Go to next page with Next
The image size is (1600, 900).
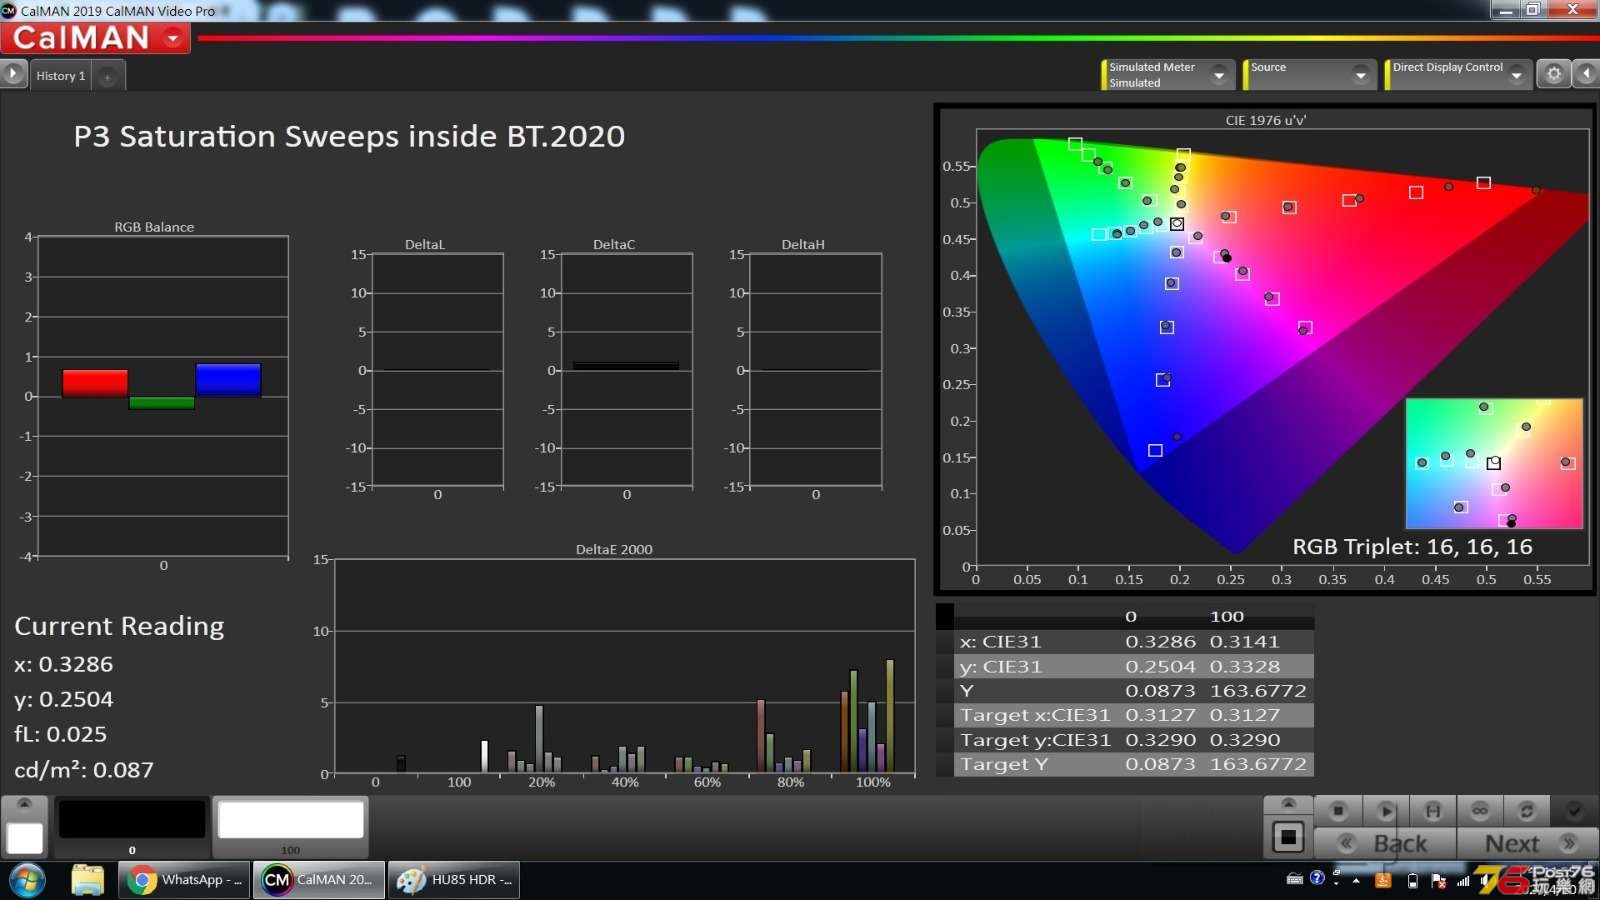[x=1528, y=843]
